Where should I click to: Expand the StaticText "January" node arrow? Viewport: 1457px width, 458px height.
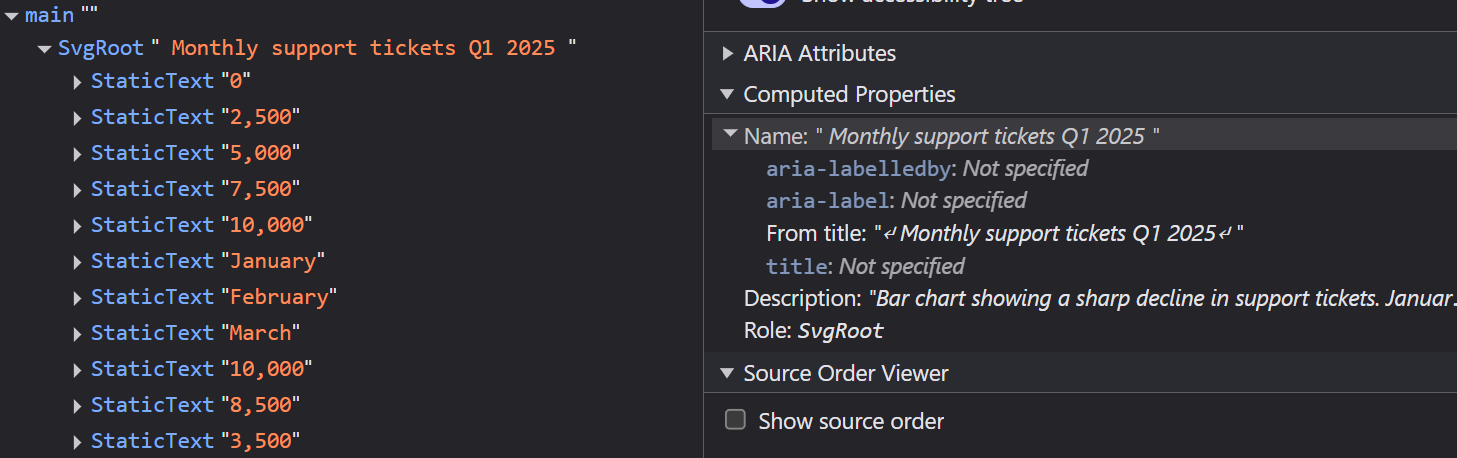click(77, 264)
